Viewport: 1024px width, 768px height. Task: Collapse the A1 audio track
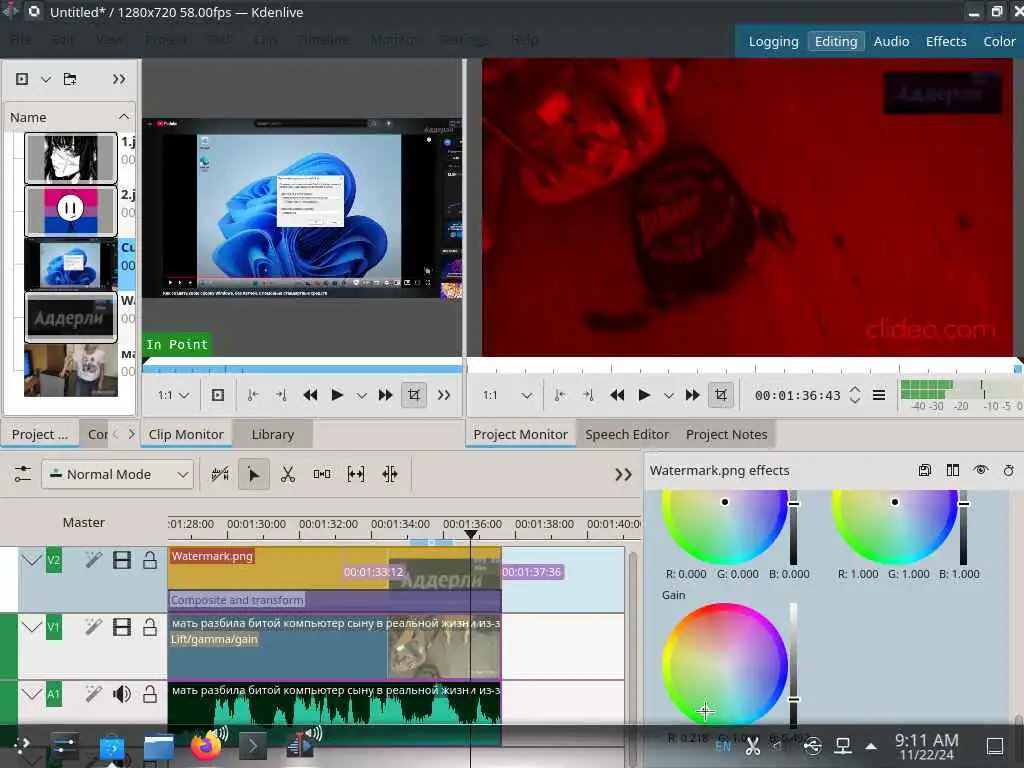[x=31, y=694]
